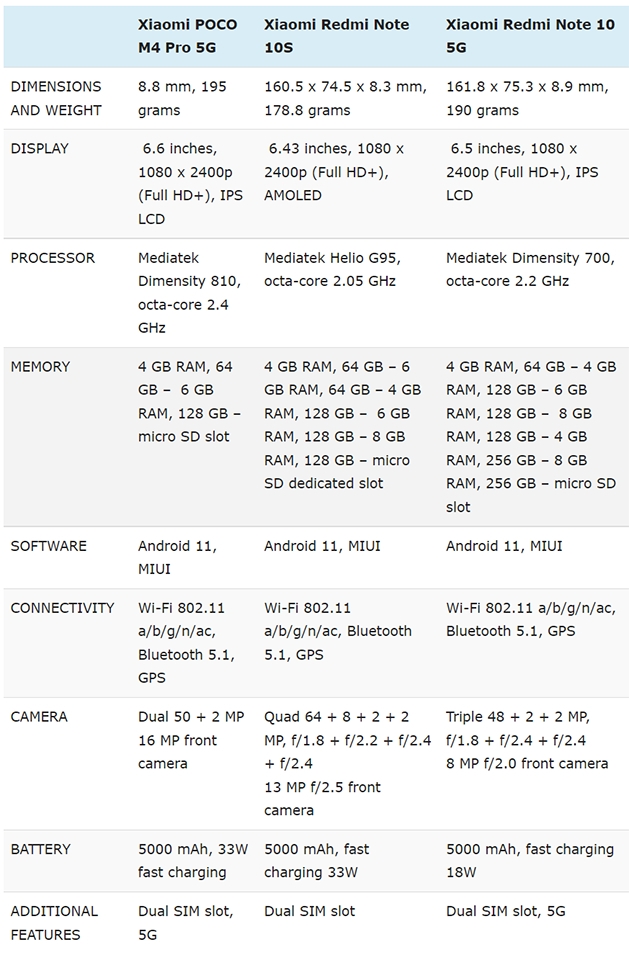Click the fast charging 18W battery cell
The height and width of the screenshot is (960, 629).
[x=530, y=860]
